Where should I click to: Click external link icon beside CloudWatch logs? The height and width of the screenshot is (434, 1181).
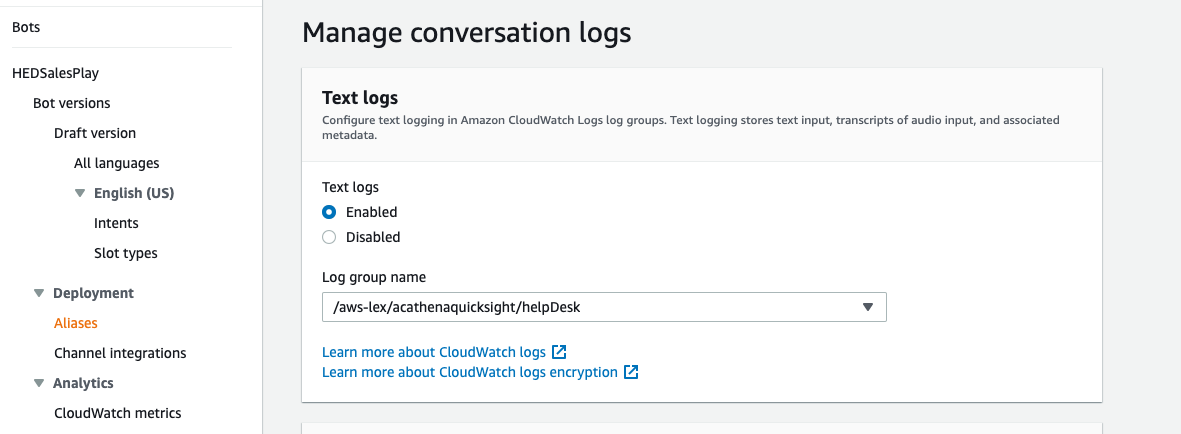[x=560, y=353]
